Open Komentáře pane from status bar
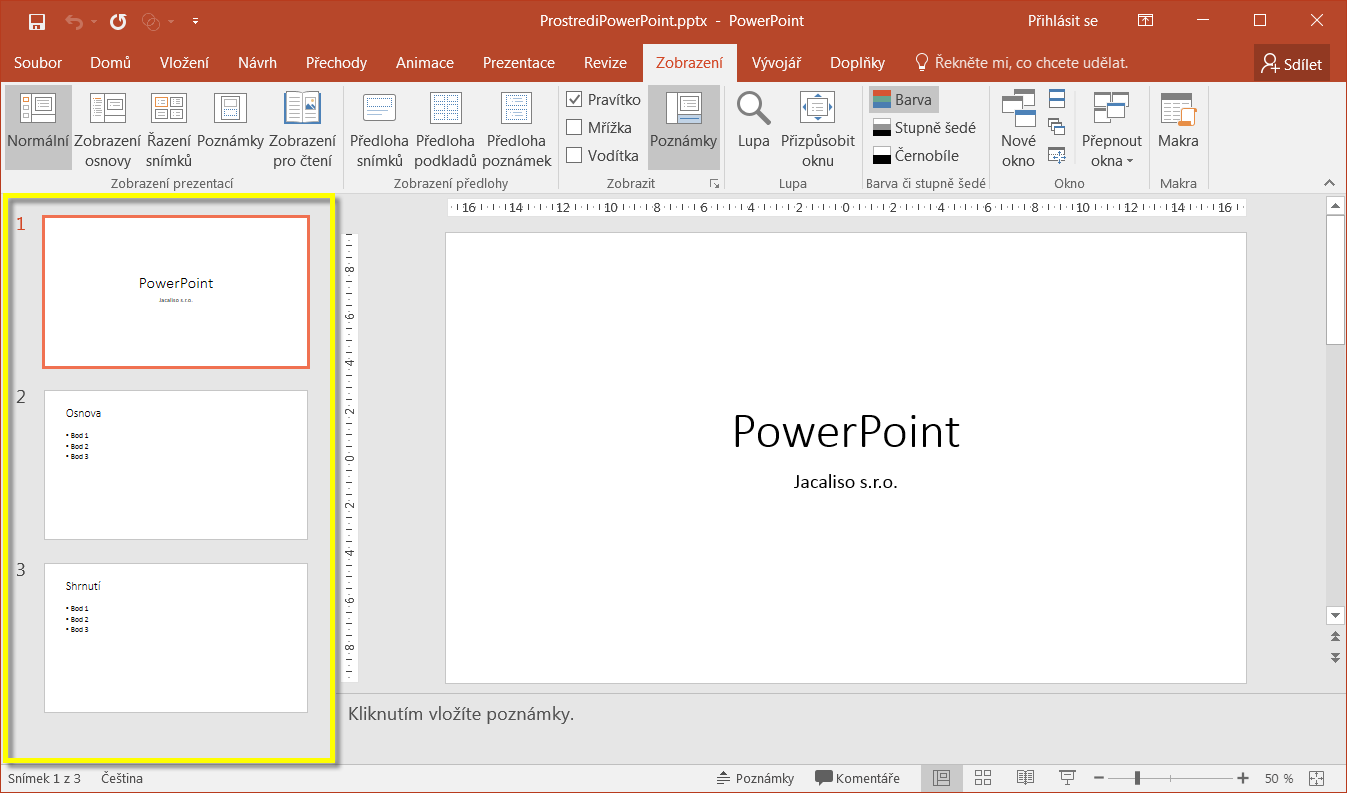1347x793 pixels. point(857,778)
